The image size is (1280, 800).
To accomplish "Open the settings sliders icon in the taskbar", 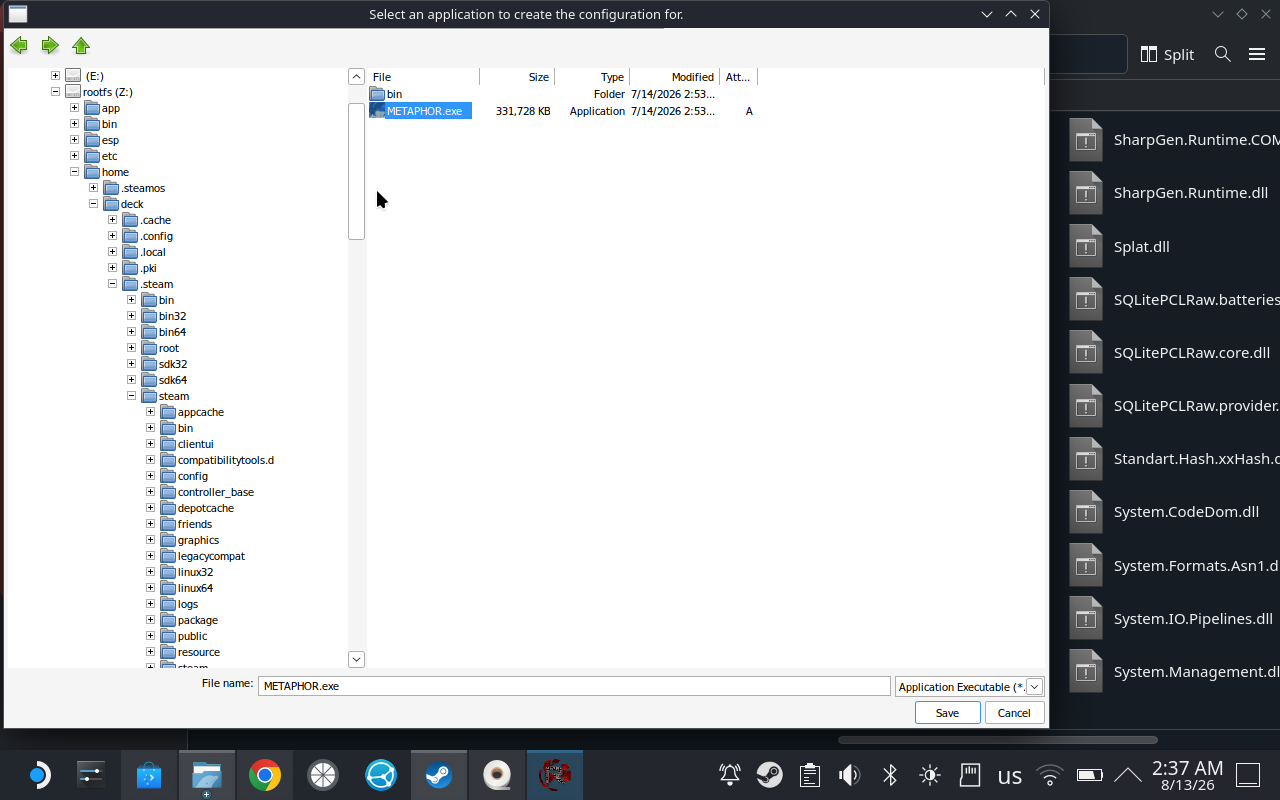I will coord(91,775).
